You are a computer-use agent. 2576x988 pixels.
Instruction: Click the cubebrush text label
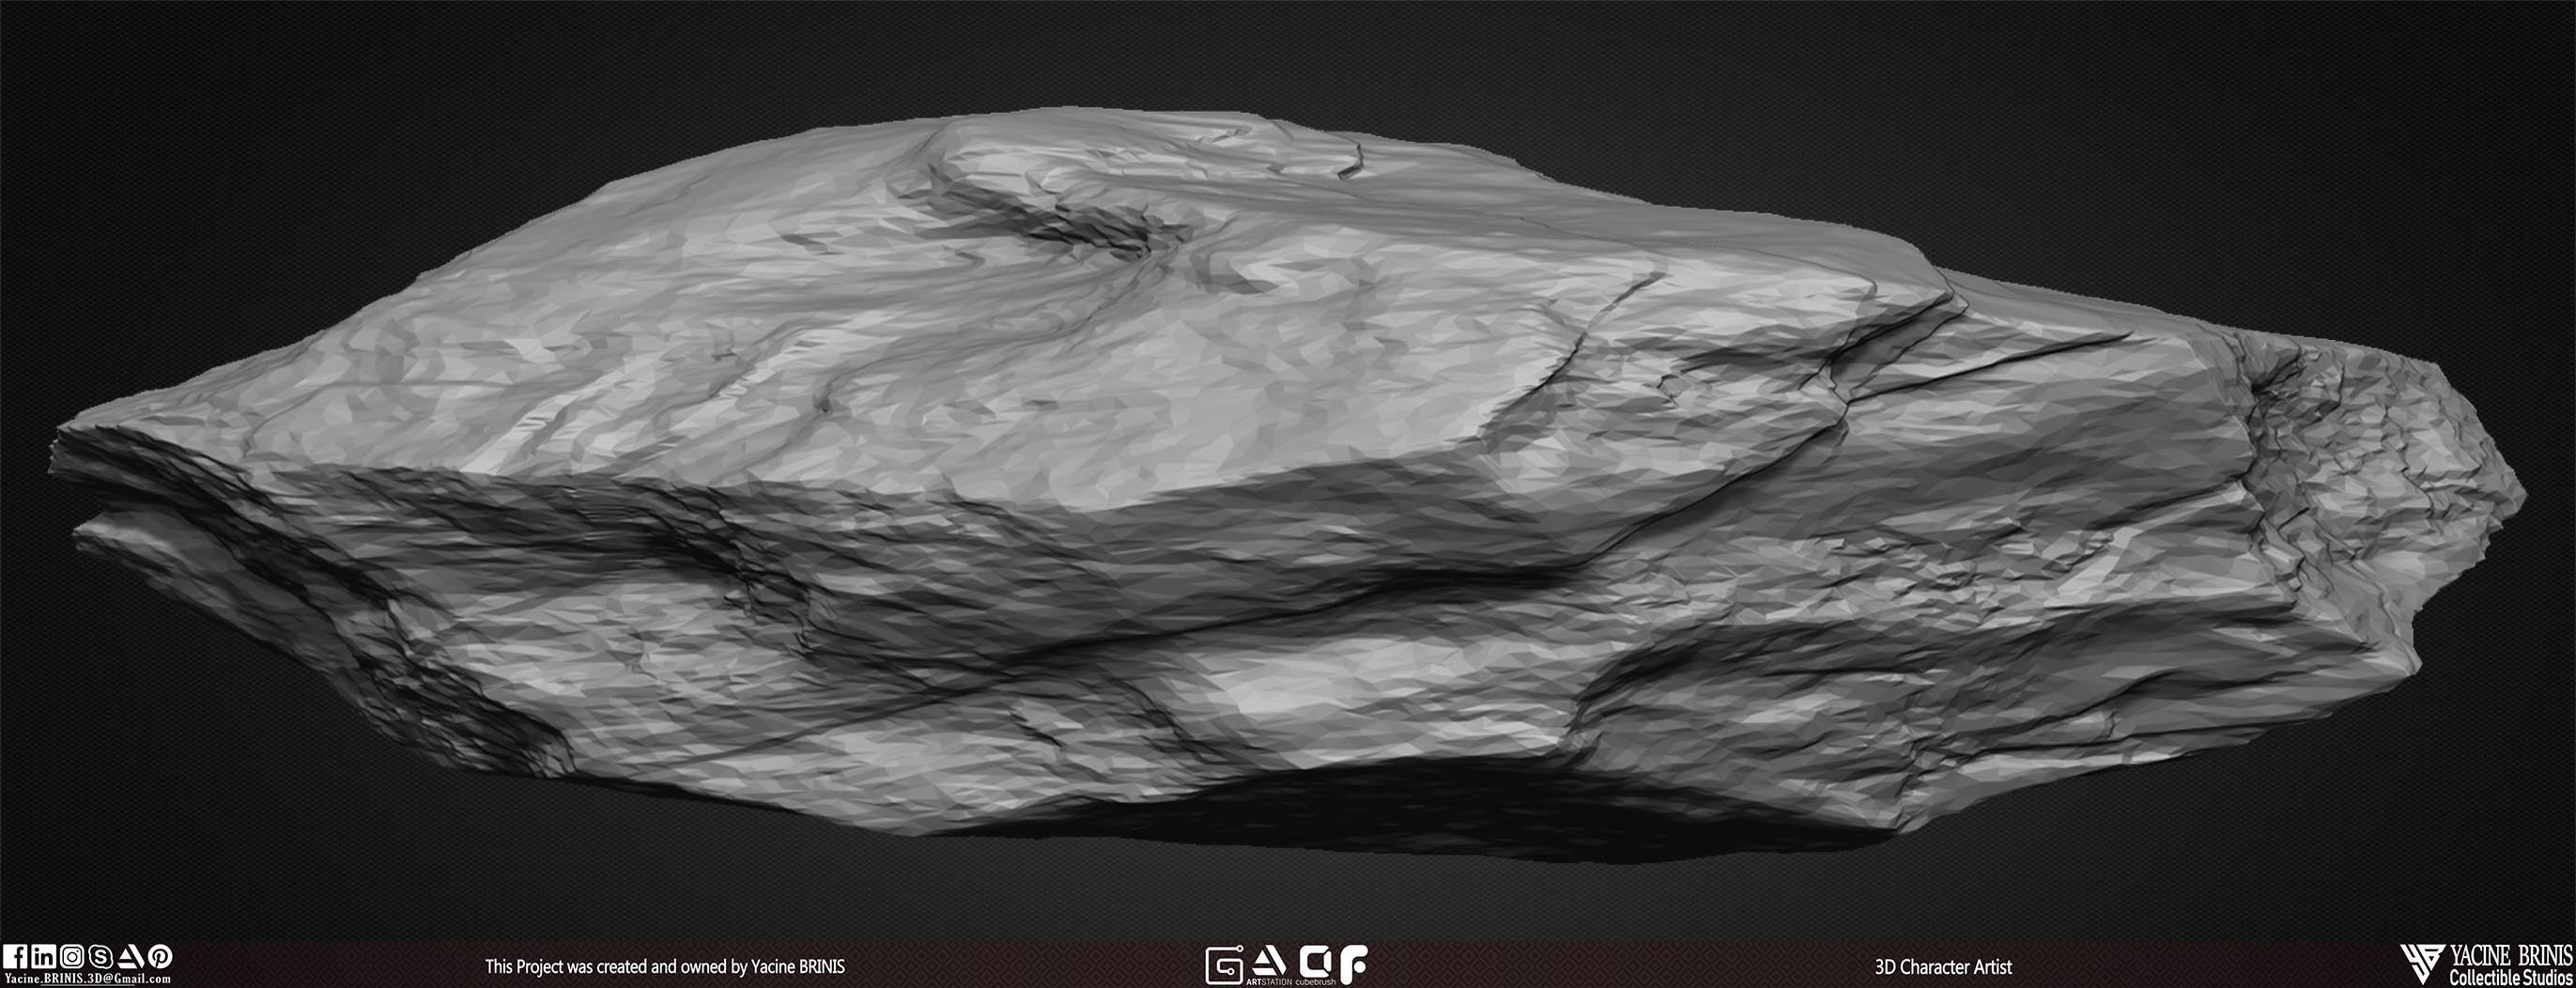[x=1316, y=982]
